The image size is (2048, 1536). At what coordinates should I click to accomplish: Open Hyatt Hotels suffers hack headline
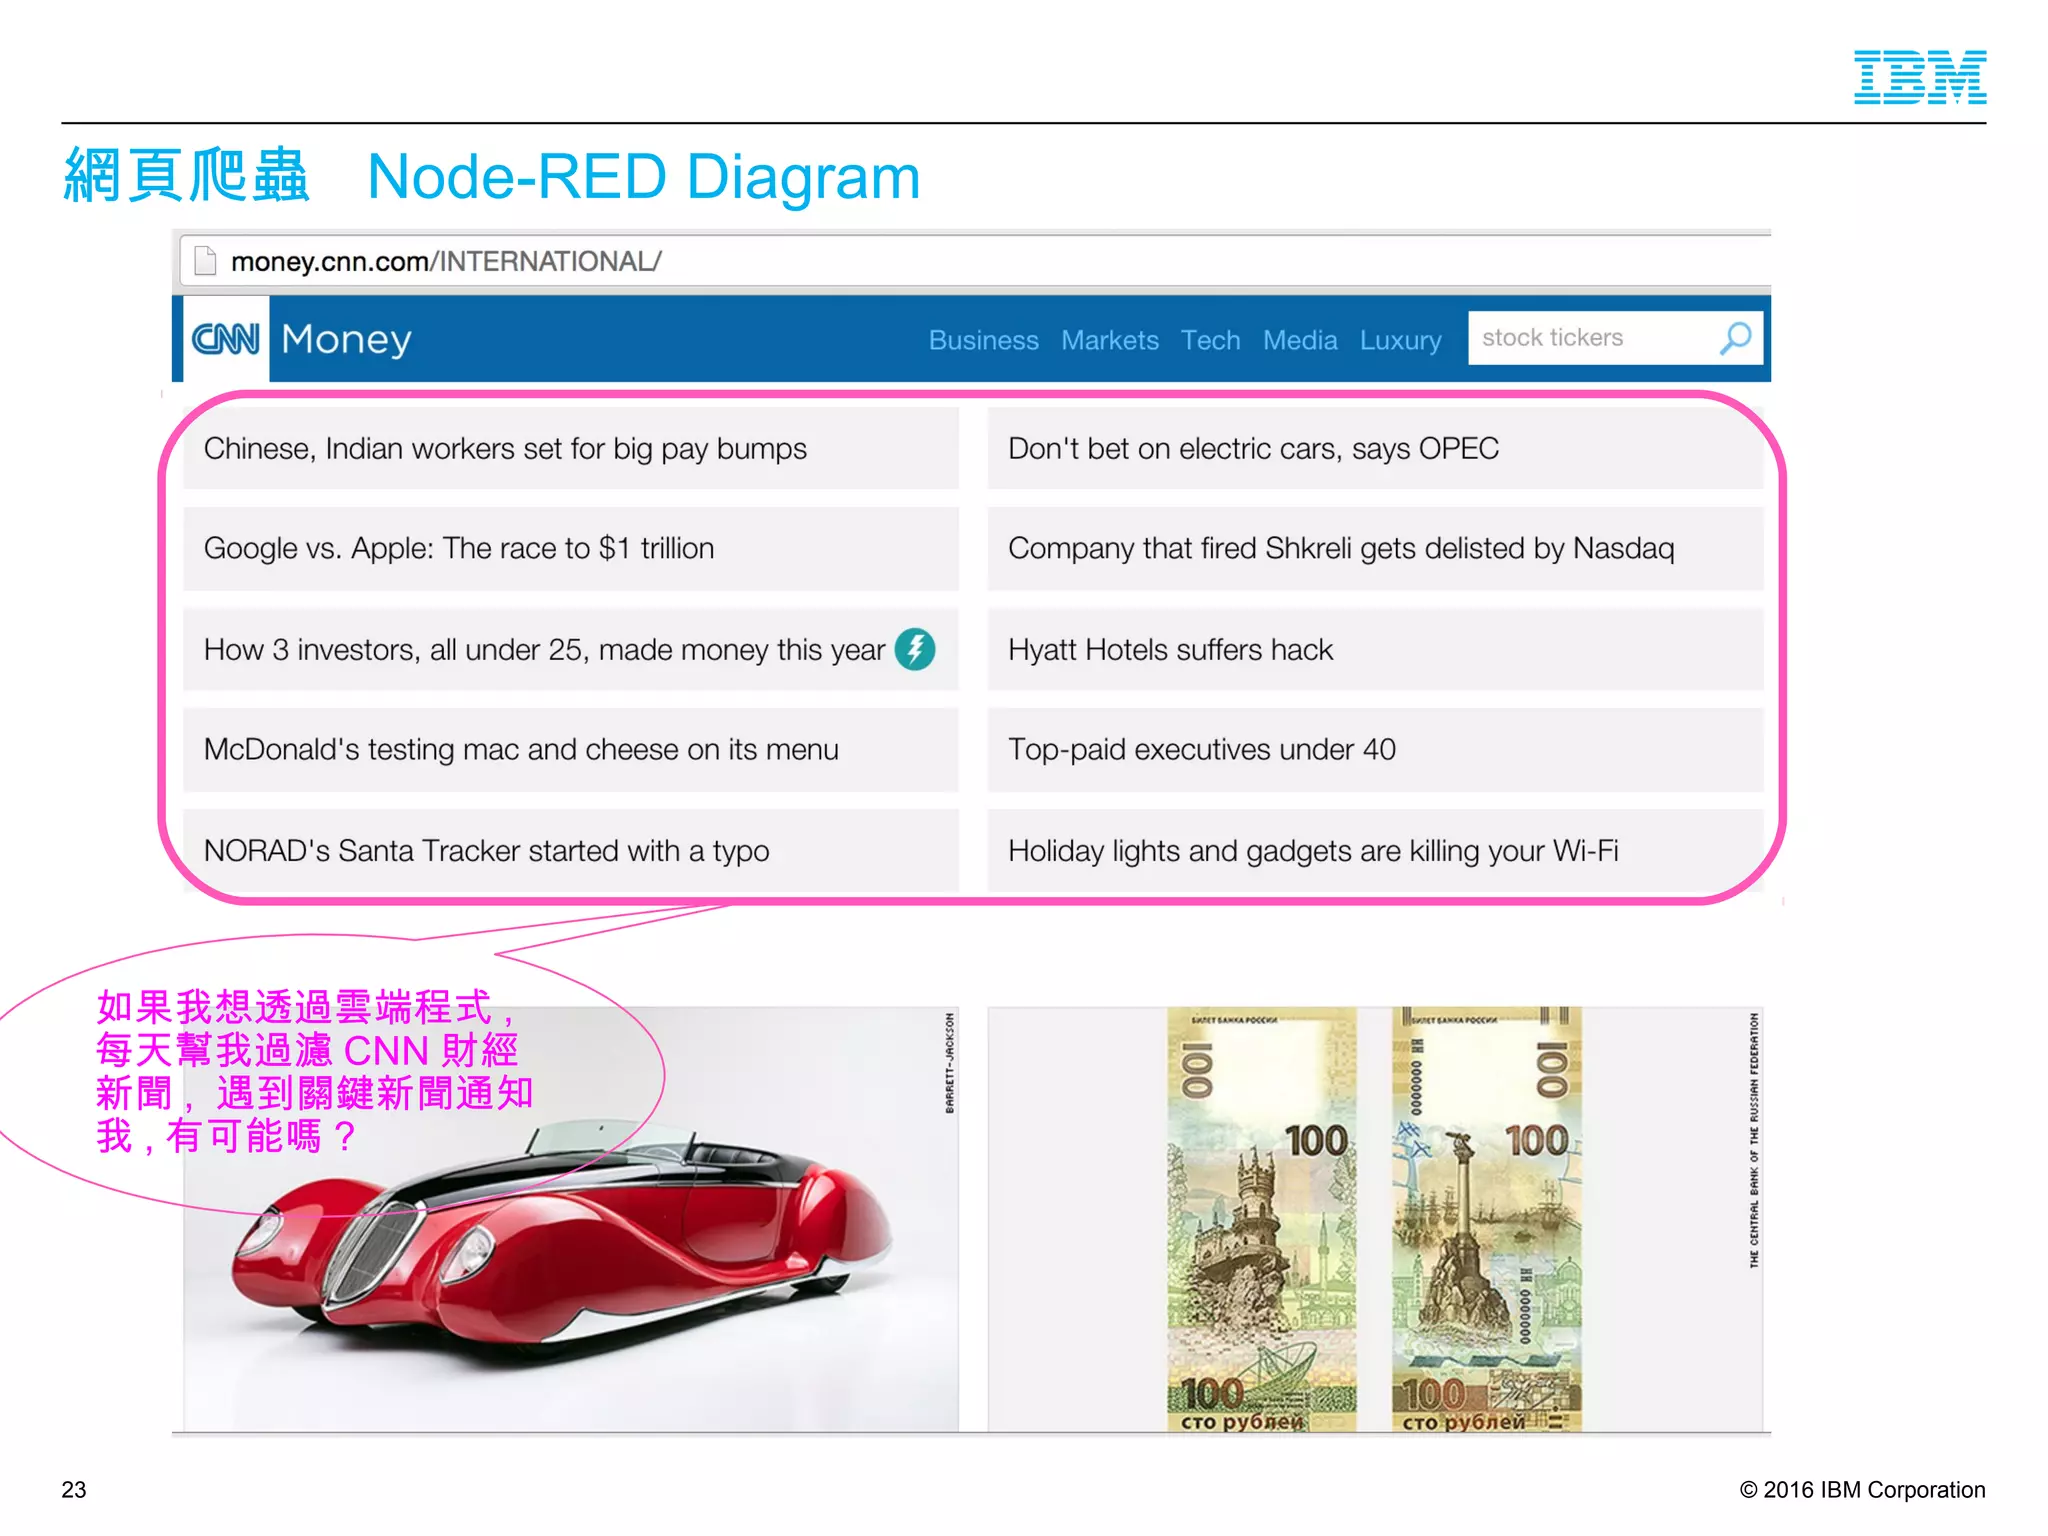(x=1375, y=649)
